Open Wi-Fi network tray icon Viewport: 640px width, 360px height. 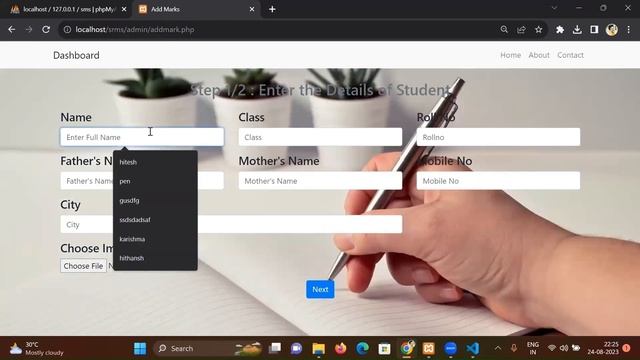pos(552,348)
